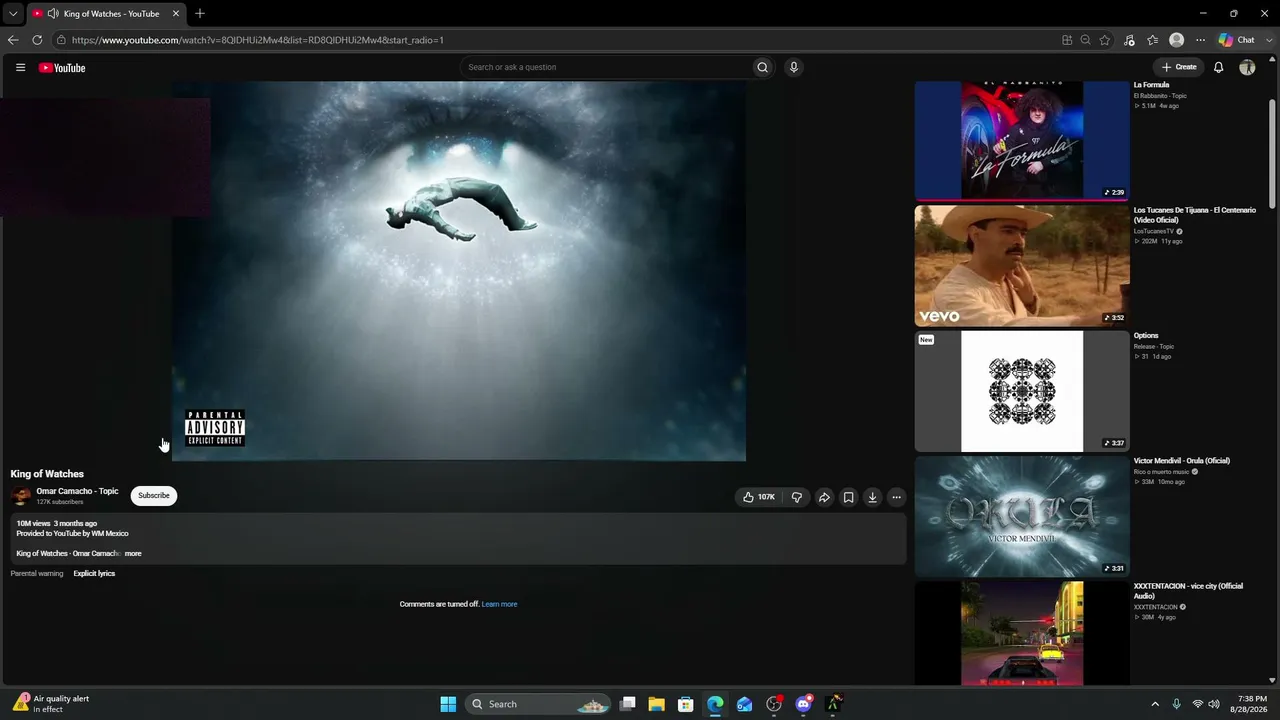This screenshot has height=720, width=1280.
Task: Dislike the King of Watches video
Action: [797, 497]
